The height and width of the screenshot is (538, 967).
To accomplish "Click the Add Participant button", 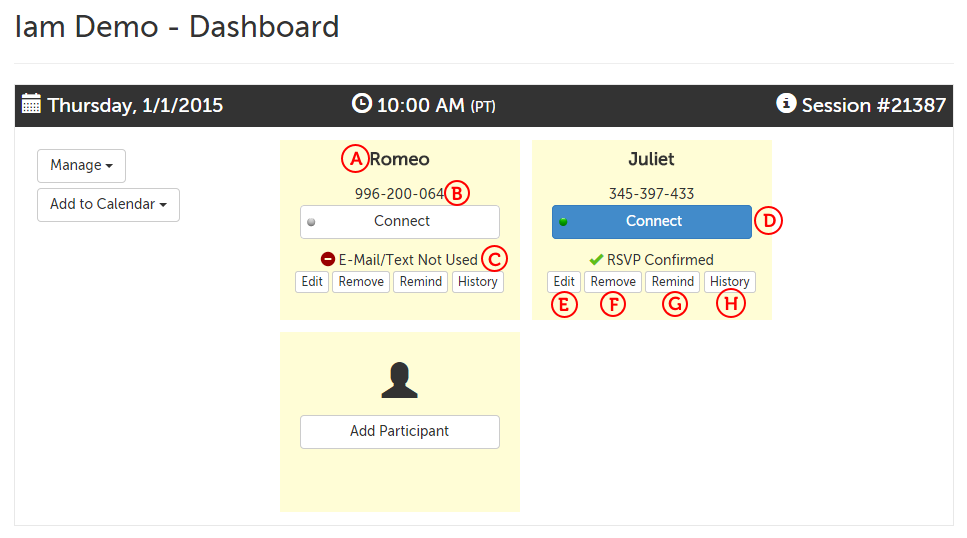I will (x=399, y=432).
